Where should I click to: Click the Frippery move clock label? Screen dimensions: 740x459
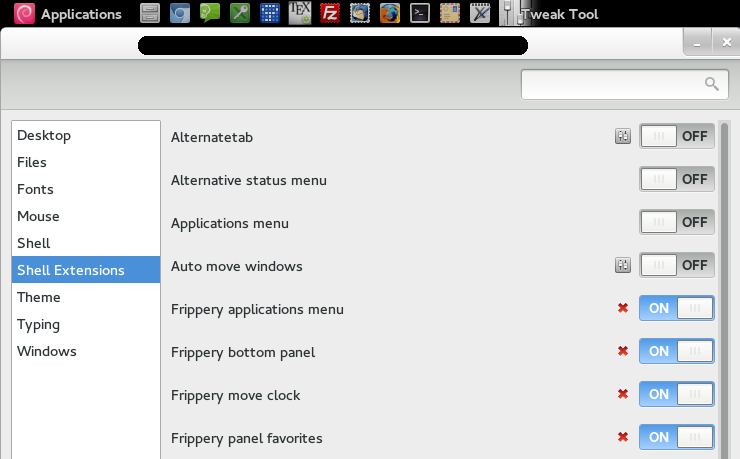click(235, 395)
